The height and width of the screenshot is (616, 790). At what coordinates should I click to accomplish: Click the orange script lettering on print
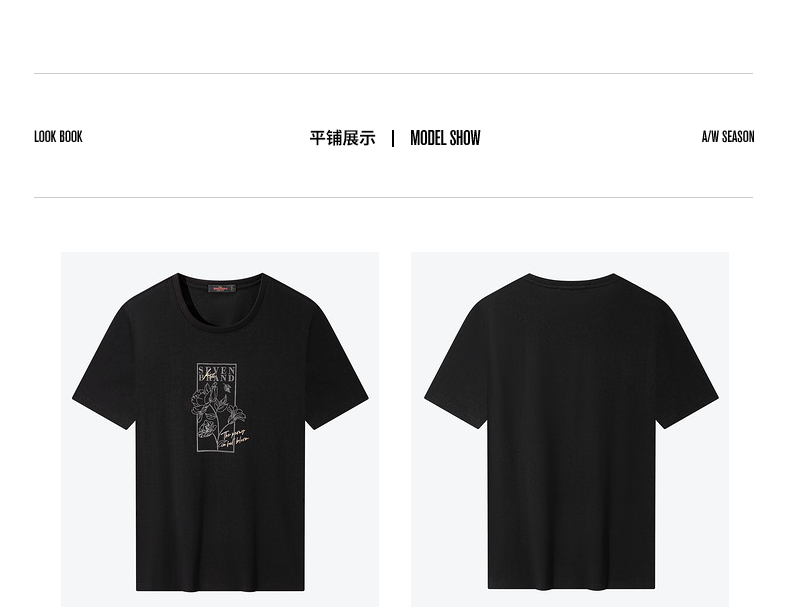pyautogui.click(x=234, y=439)
